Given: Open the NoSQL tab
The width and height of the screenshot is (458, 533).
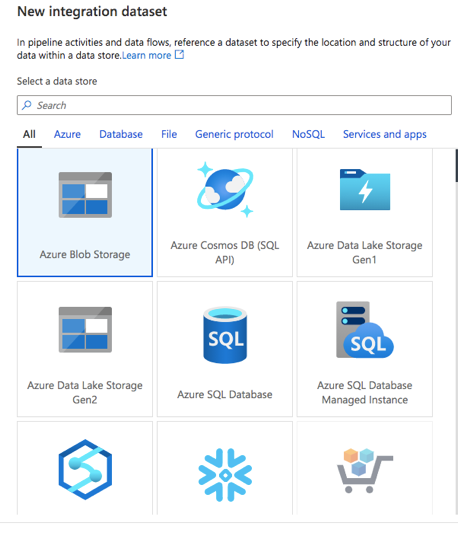Looking at the screenshot, I should (x=308, y=134).
